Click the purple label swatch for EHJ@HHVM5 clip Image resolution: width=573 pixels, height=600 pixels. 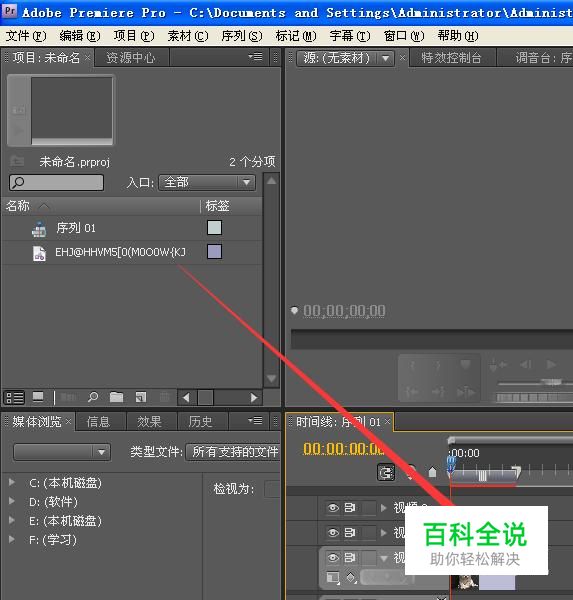pyautogui.click(x=214, y=252)
